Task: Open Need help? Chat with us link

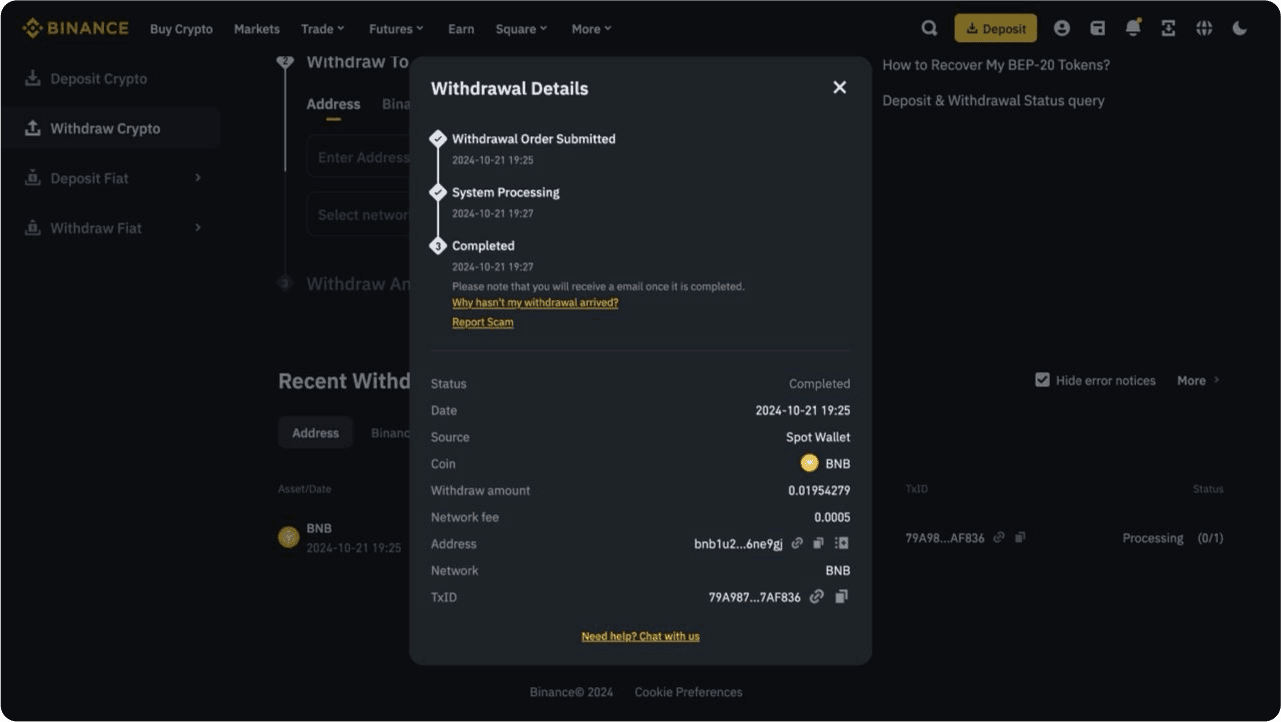Action: [x=640, y=636]
